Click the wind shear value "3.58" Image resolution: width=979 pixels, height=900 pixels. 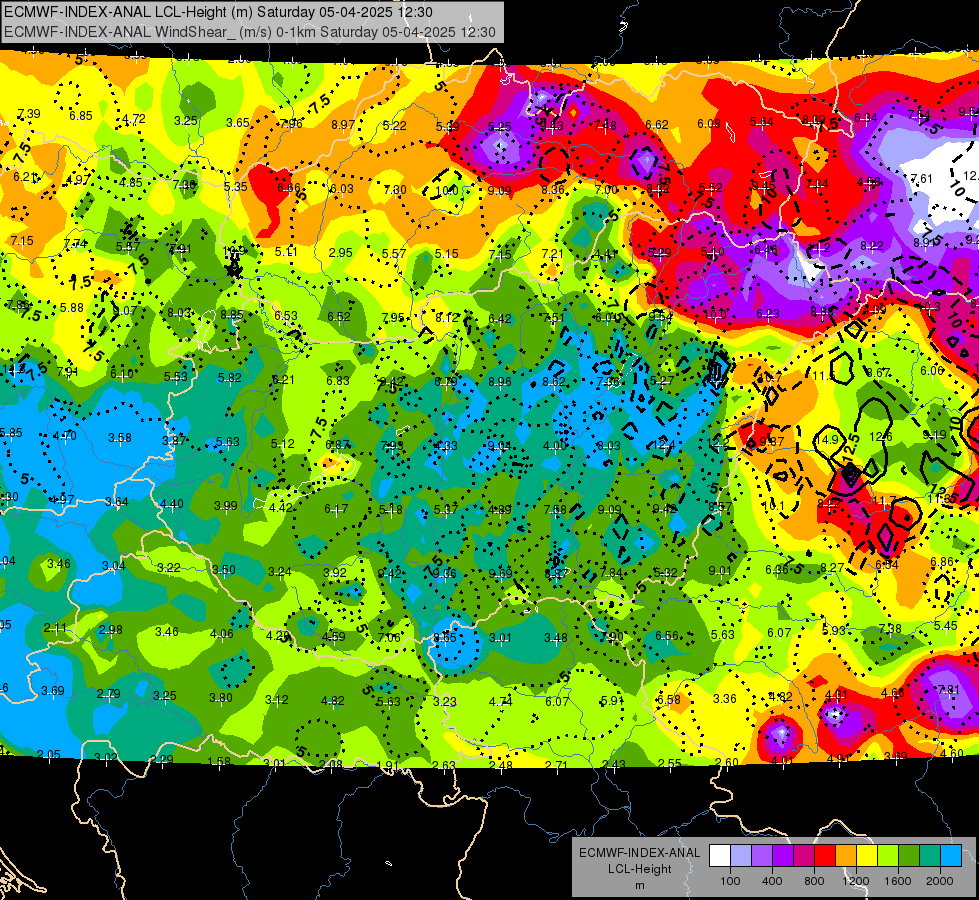pyautogui.click(x=120, y=438)
